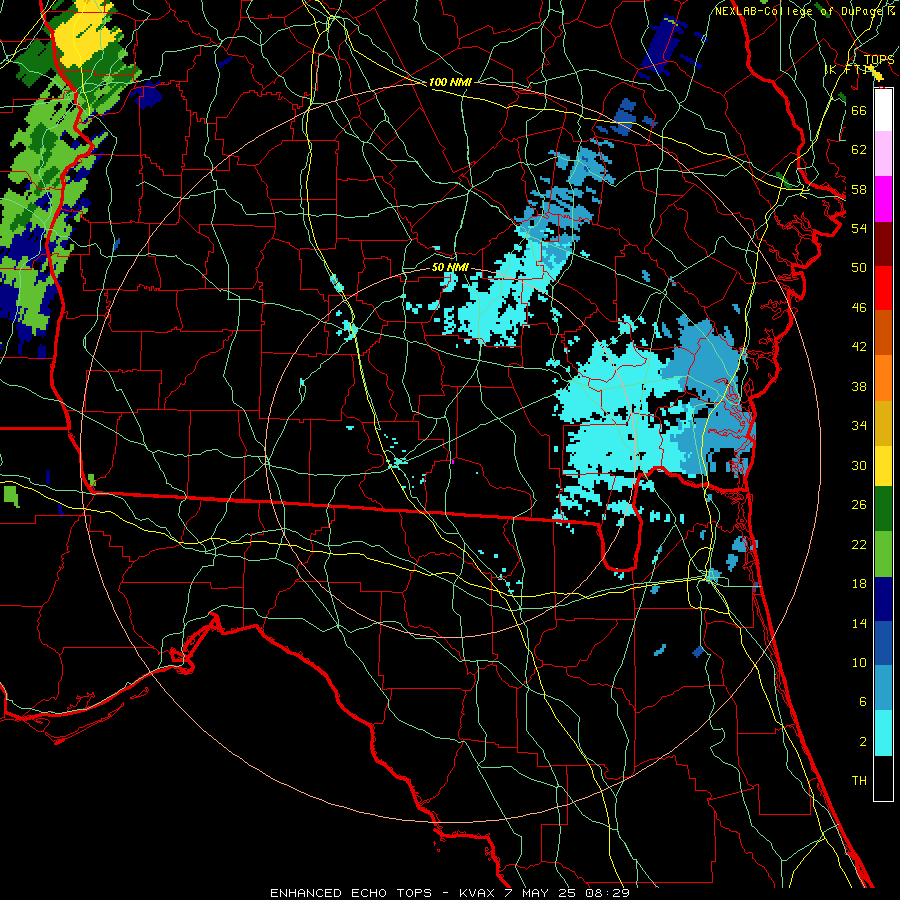Click the black TH legend block
This screenshot has width=900, height=900.
click(x=883, y=778)
